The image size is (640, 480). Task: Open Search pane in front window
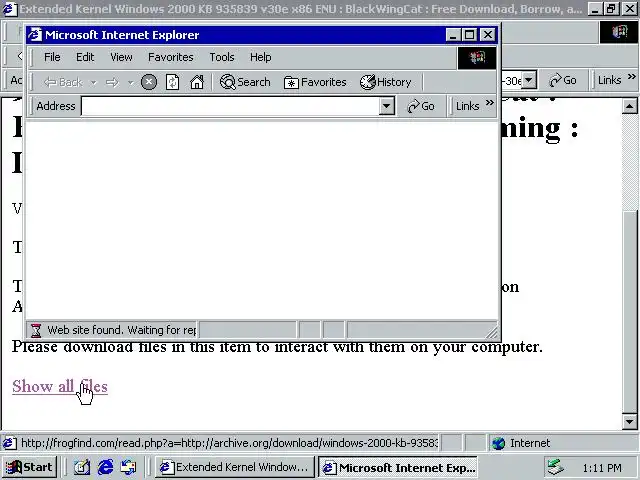pos(245,82)
